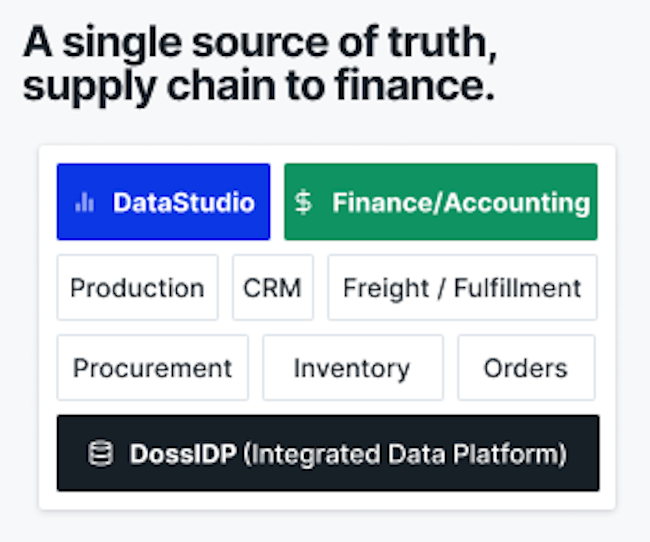Click the "supply chain to finance." headline line
The image size is (650, 542).
(x=259, y=87)
